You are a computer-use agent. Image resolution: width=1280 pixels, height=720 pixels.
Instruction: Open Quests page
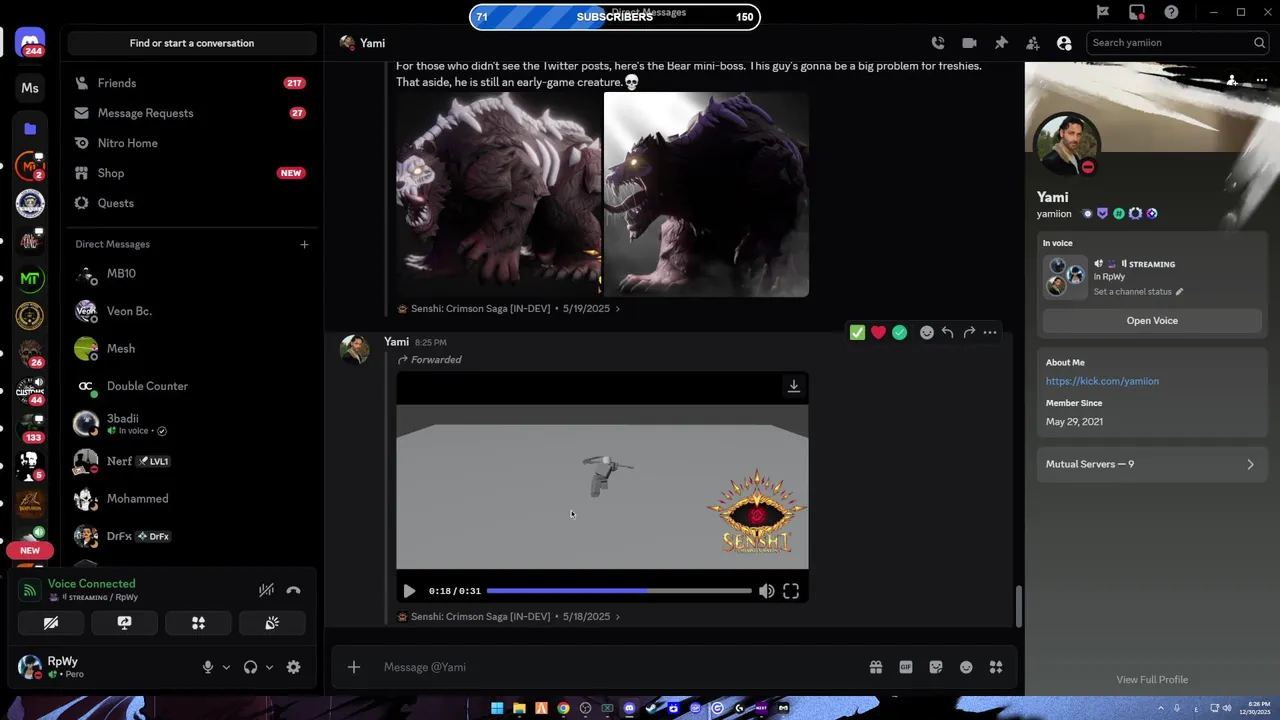coord(192,203)
